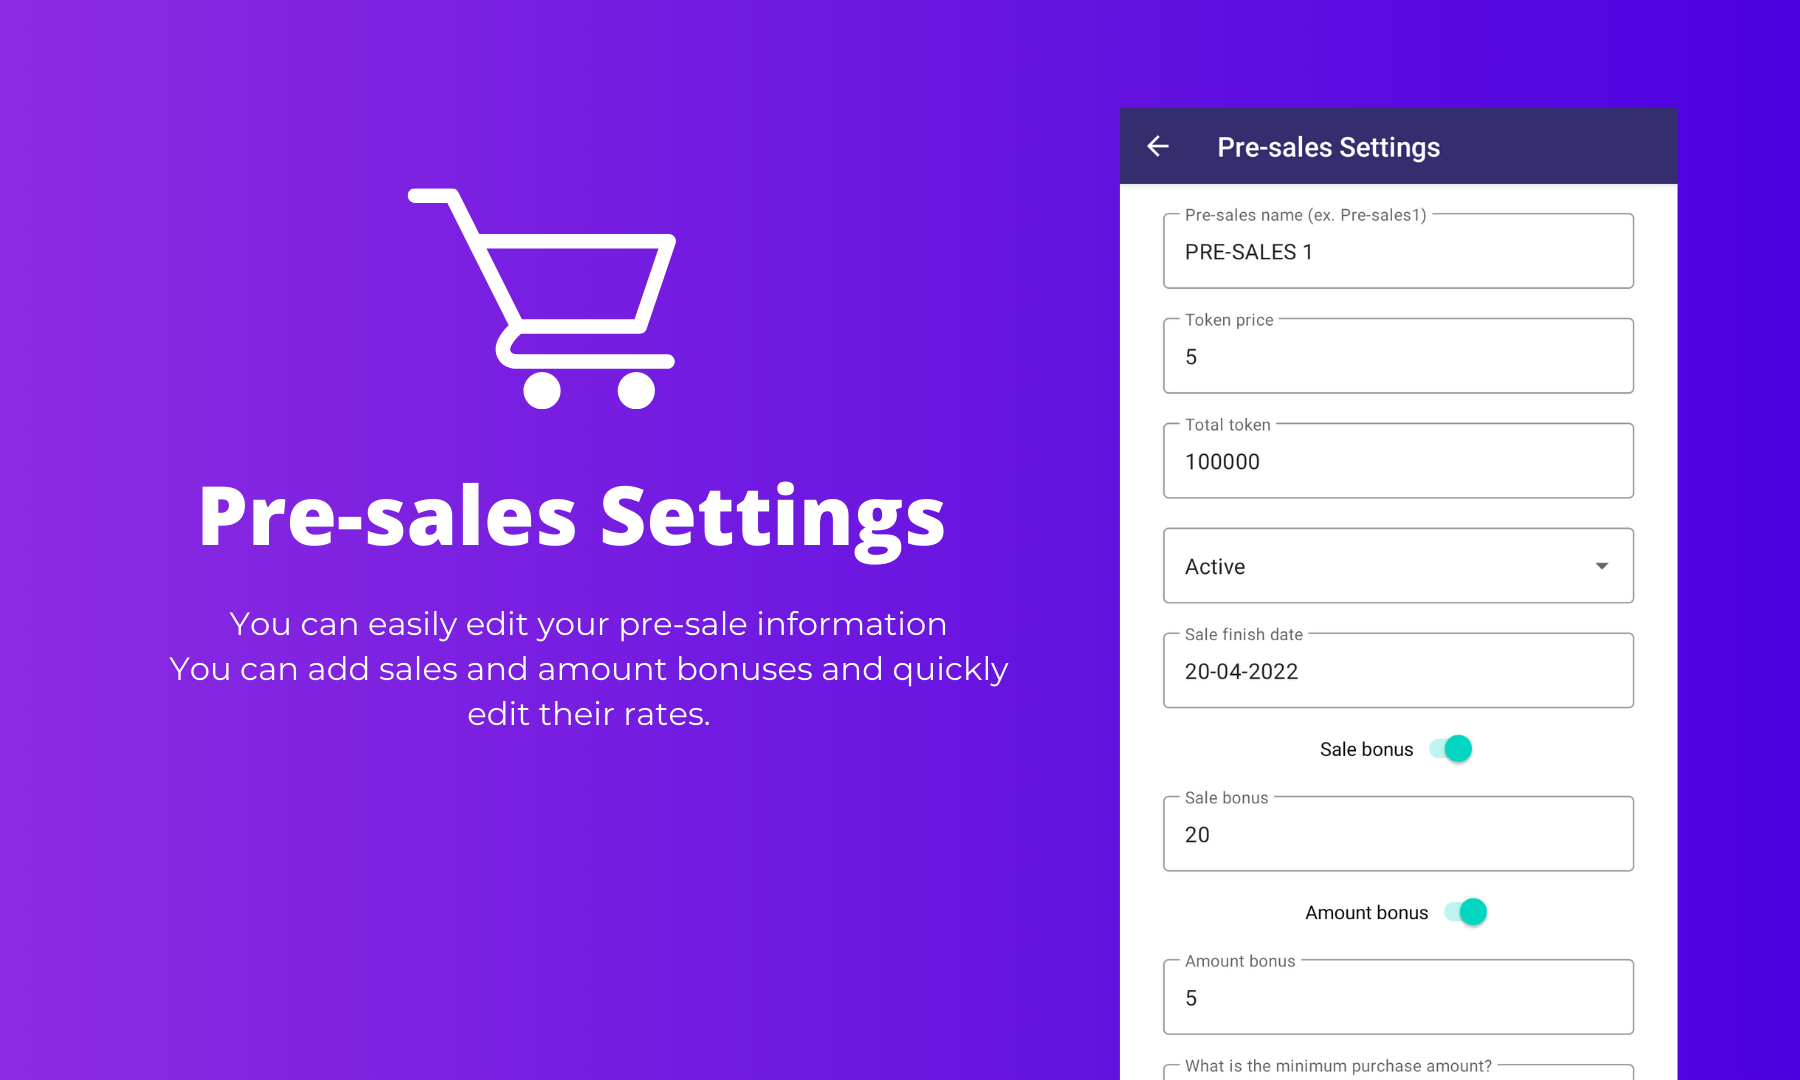Image resolution: width=1800 pixels, height=1080 pixels.
Task: Click the large Pre-sales Settings heading
Action: (x=572, y=517)
